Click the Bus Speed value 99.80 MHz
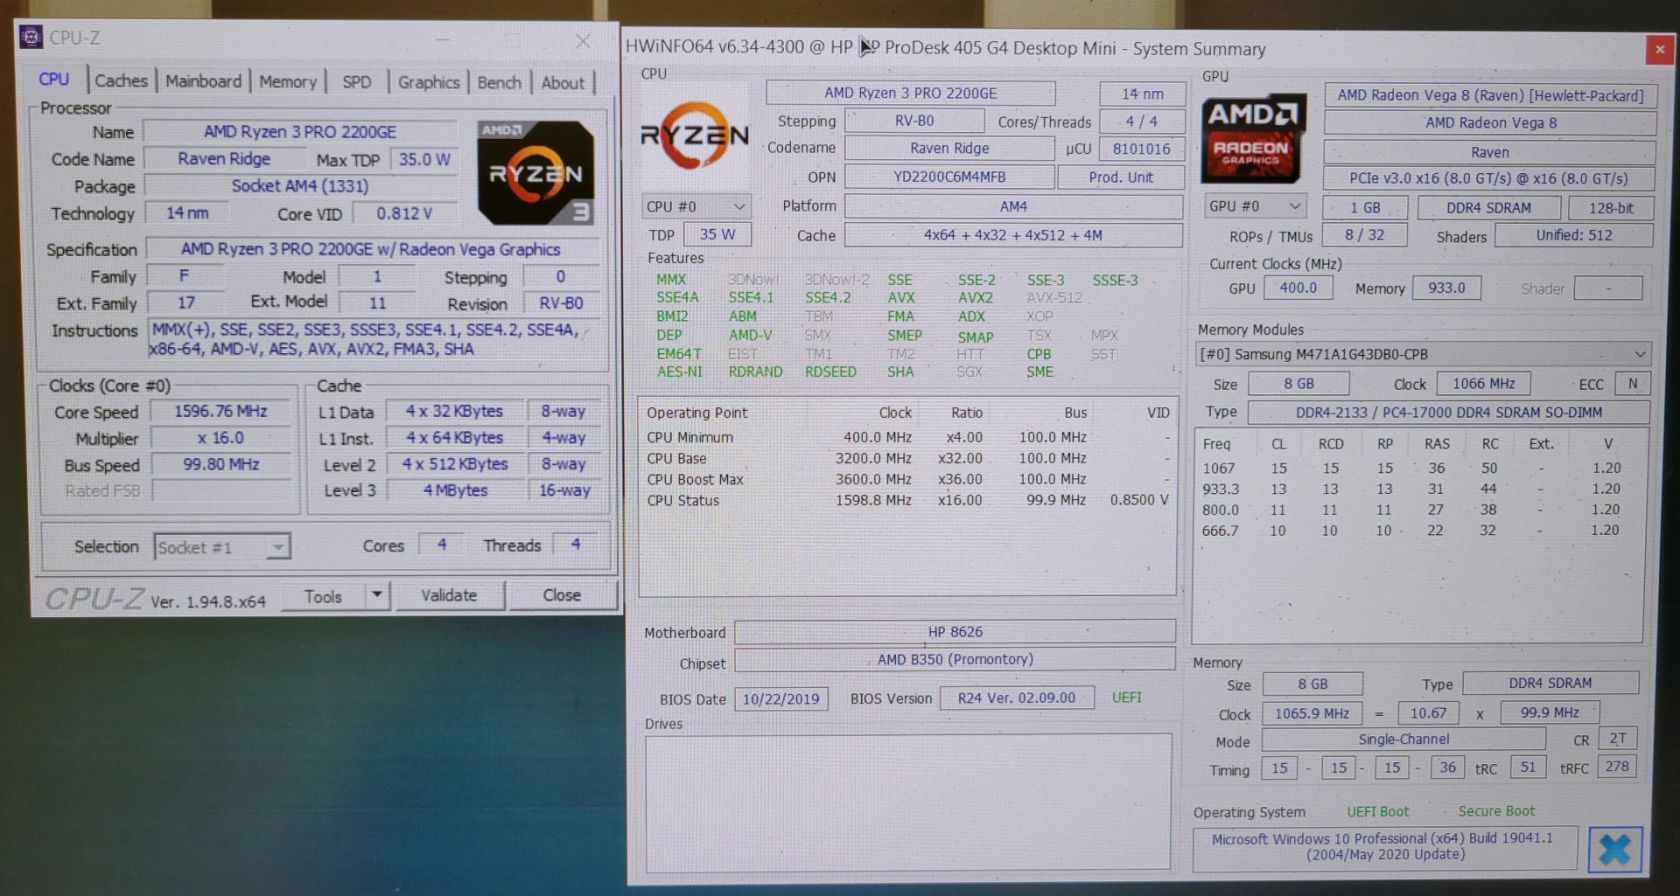This screenshot has height=896, width=1680. [221, 464]
